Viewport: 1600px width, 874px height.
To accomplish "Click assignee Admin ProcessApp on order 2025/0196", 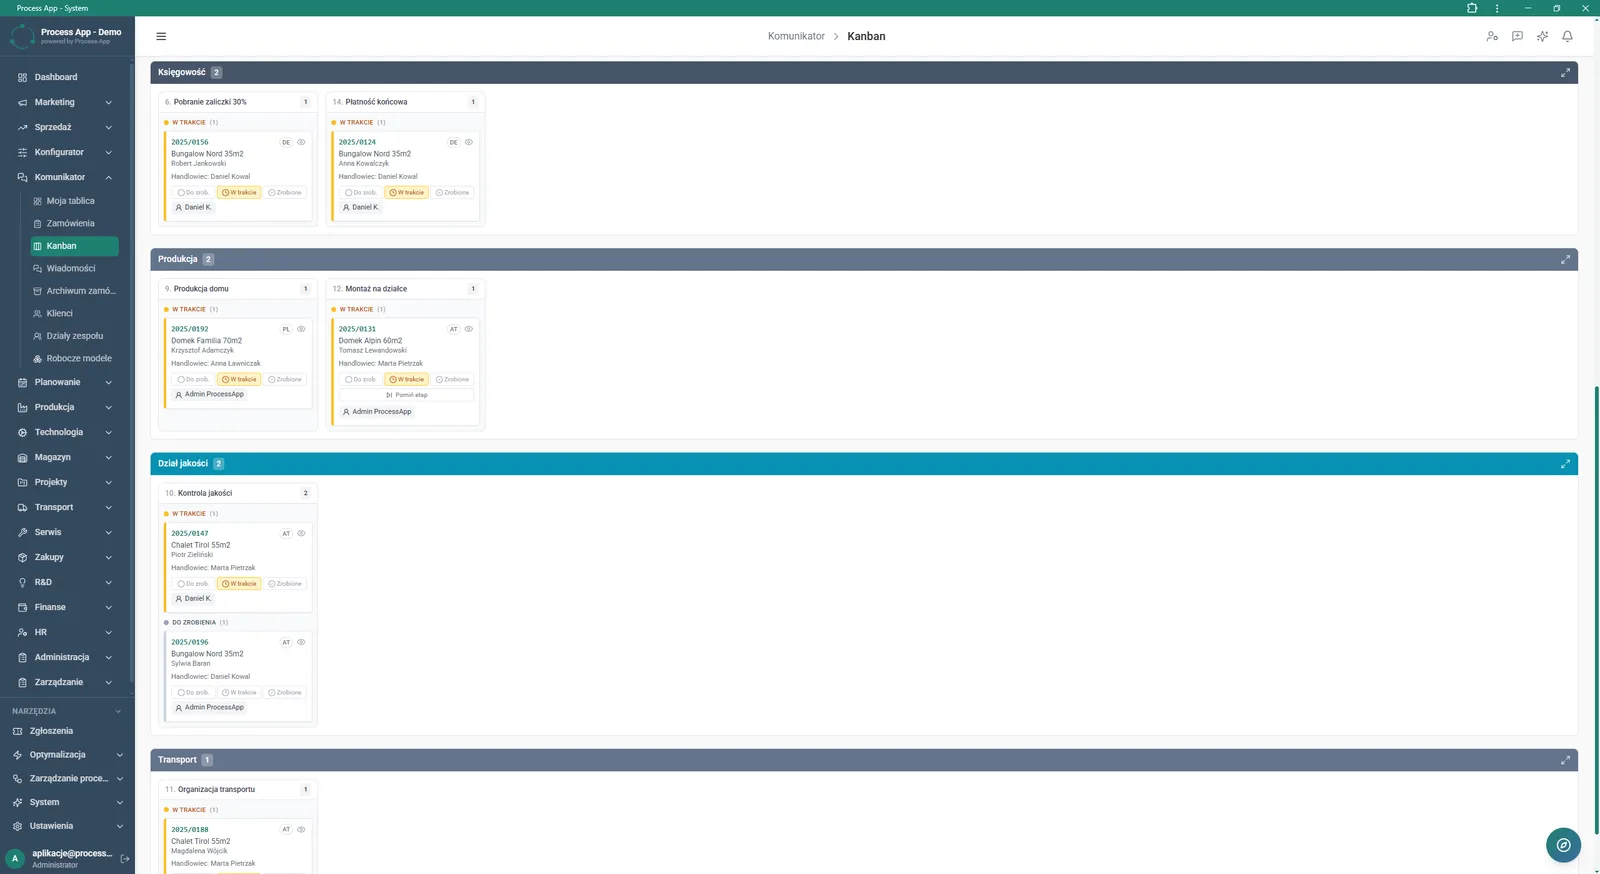I will point(209,707).
